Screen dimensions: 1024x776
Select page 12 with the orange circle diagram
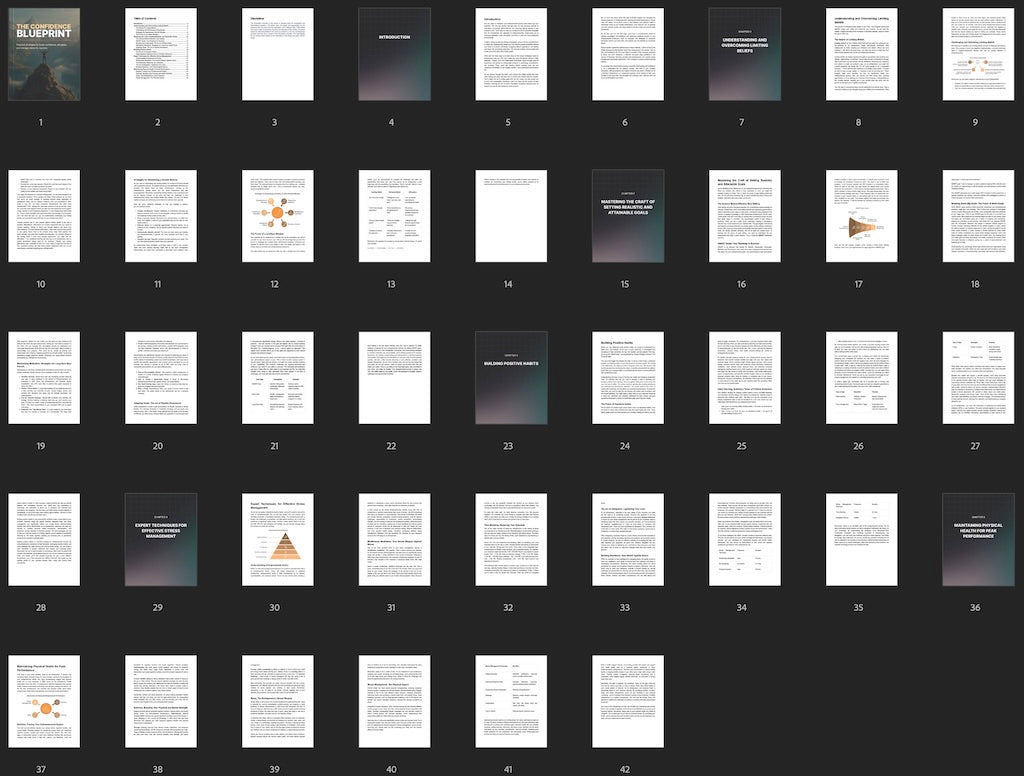(x=274, y=216)
